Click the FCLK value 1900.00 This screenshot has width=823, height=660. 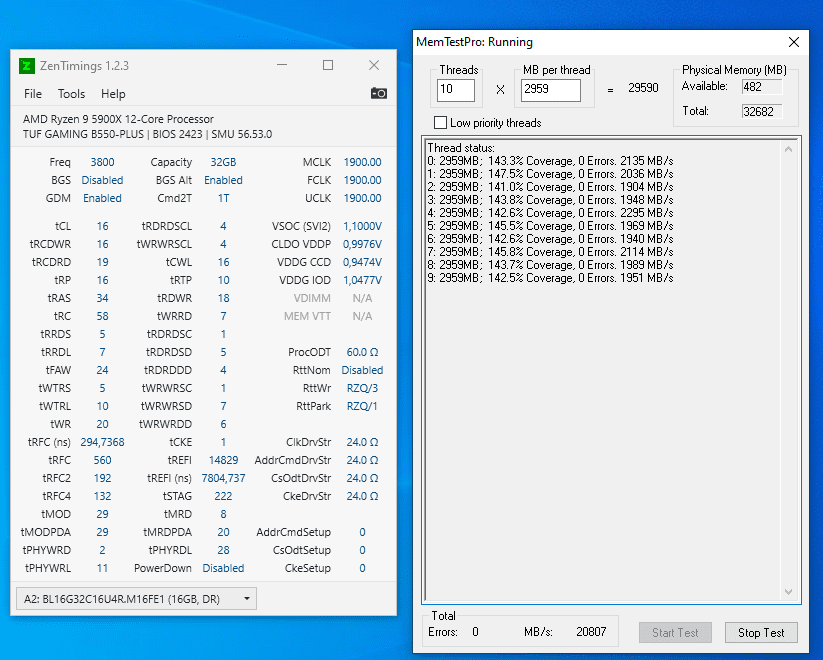coord(362,180)
